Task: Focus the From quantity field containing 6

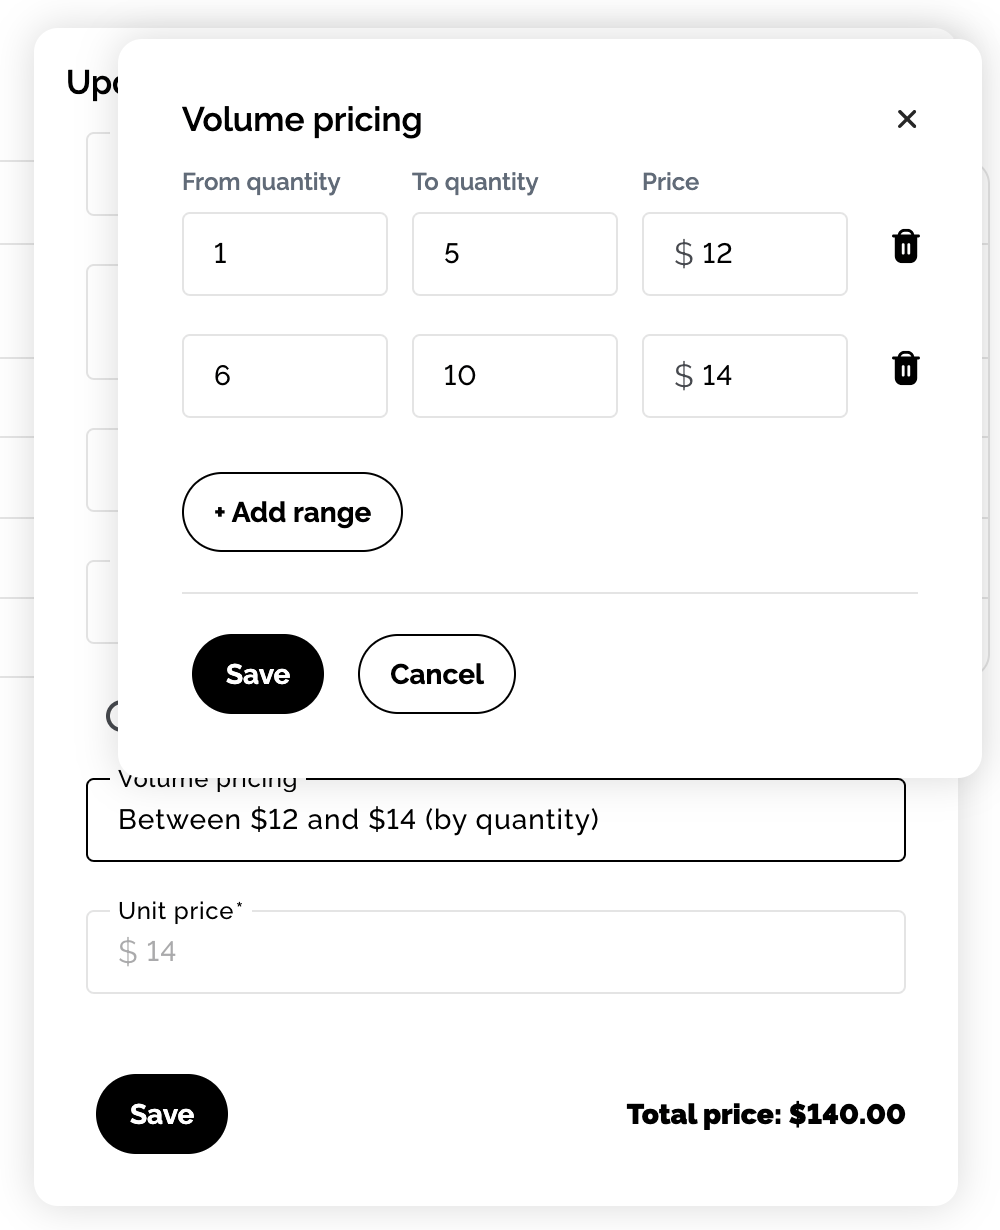Action: (x=285, y=376)
